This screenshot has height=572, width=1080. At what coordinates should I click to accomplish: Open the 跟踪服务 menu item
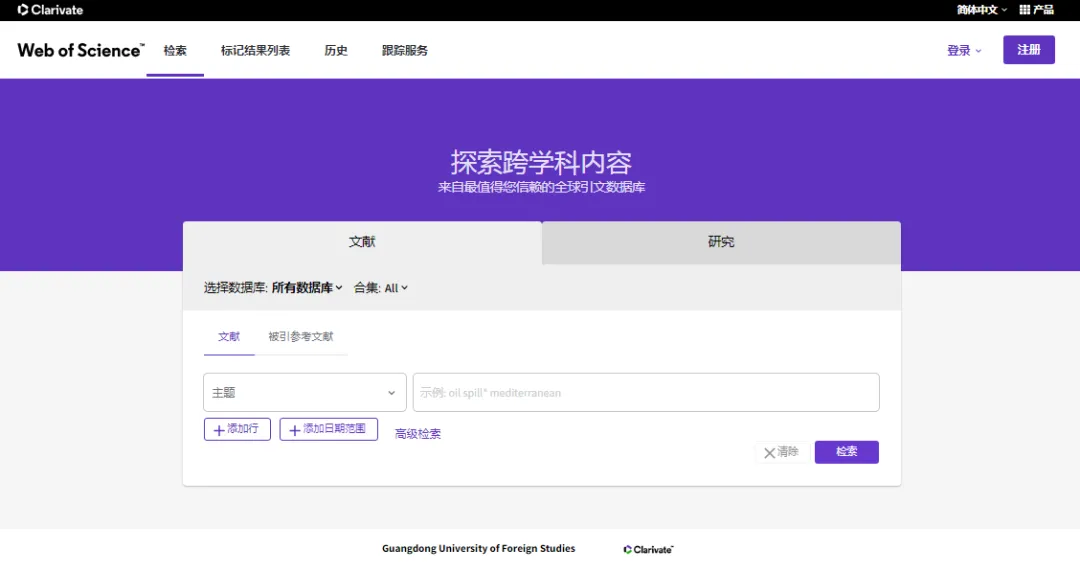click(405, 50)
